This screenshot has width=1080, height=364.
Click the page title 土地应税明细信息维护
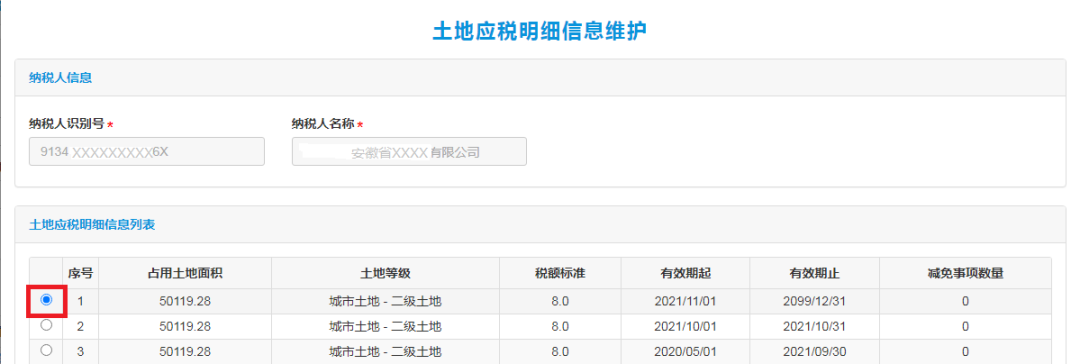tap(539, 32)
